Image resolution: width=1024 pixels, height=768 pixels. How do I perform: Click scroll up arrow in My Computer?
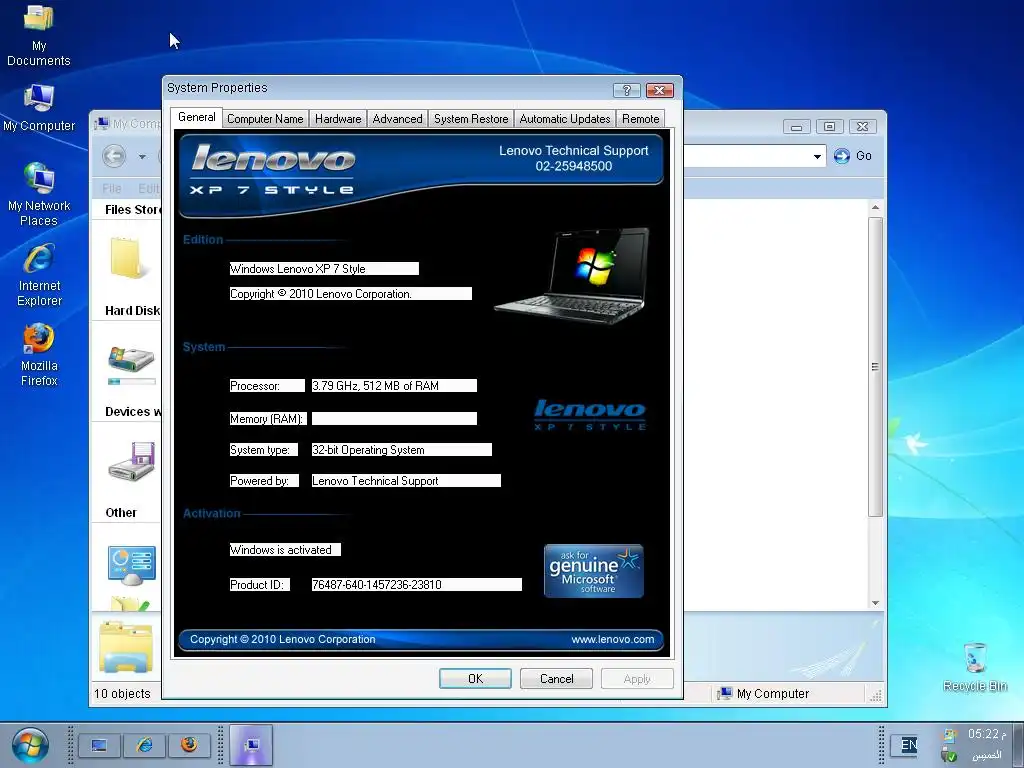[875, 208]
